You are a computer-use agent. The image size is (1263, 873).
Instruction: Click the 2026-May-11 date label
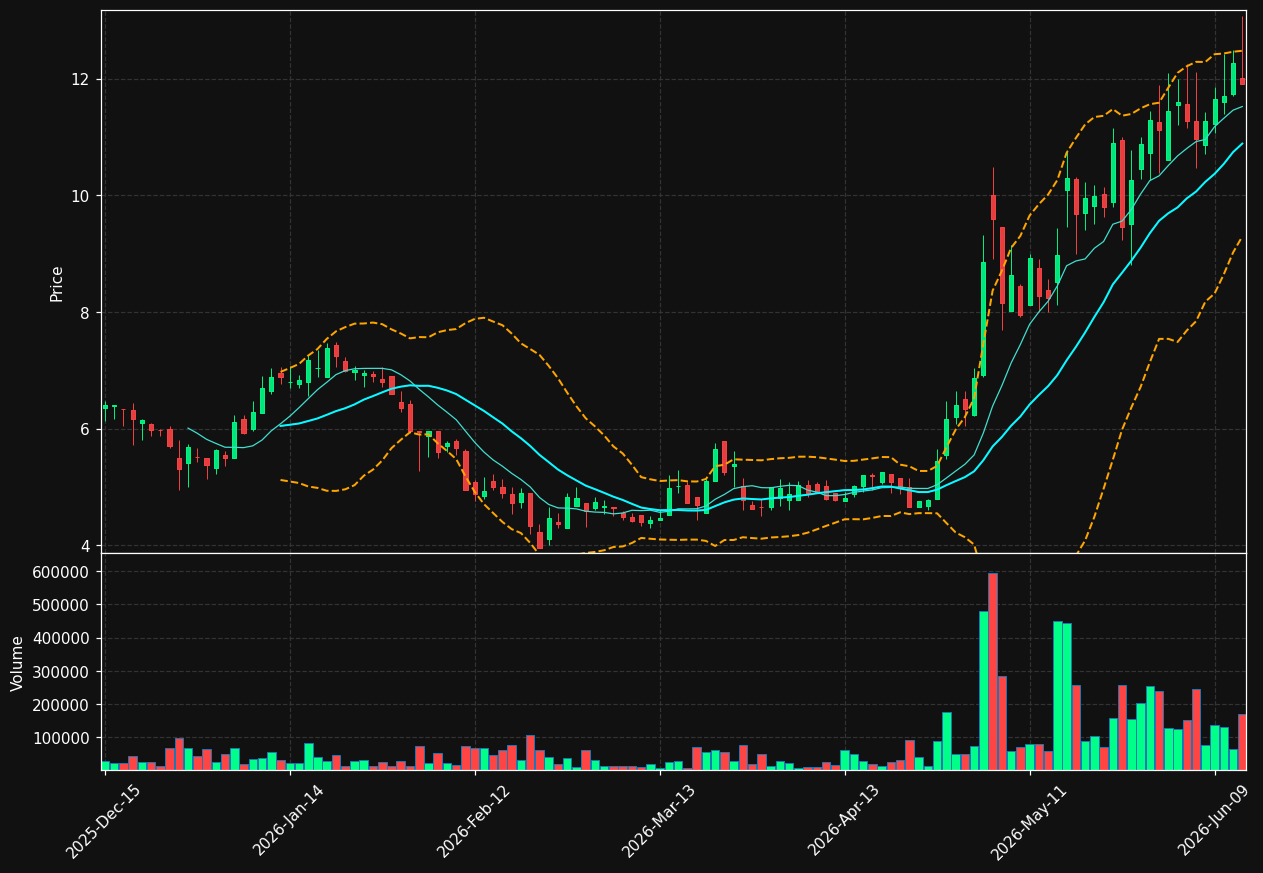coord(1029,821)
